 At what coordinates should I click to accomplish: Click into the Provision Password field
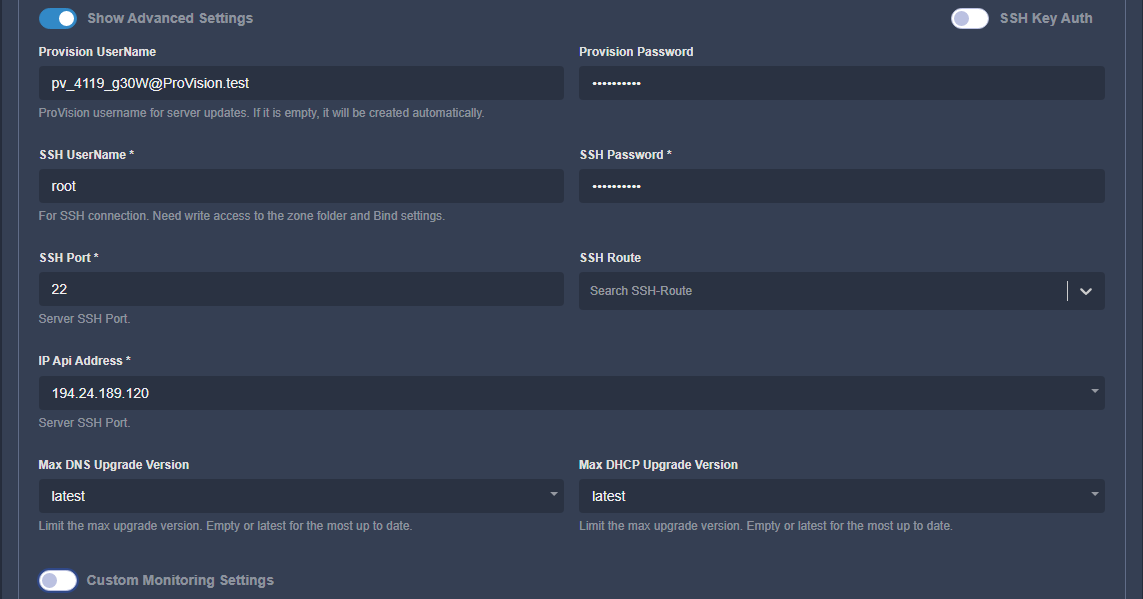[x=841, y=83]
